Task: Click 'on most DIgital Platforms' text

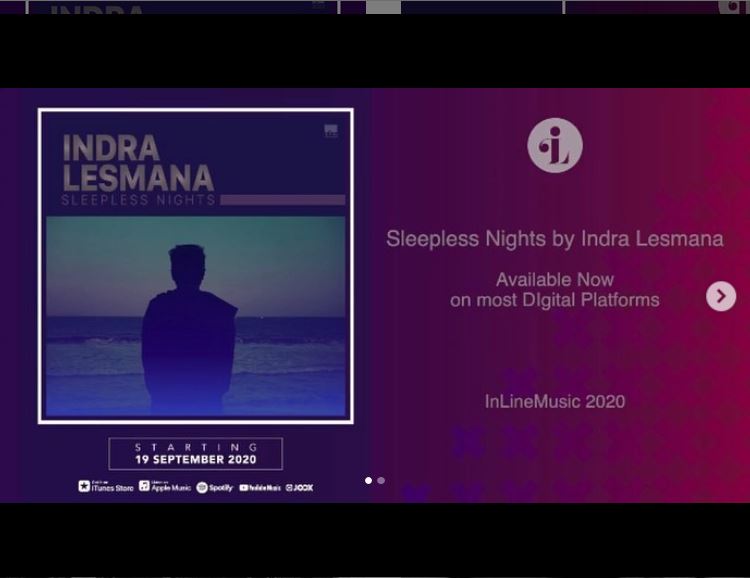Action: (555, 300)
